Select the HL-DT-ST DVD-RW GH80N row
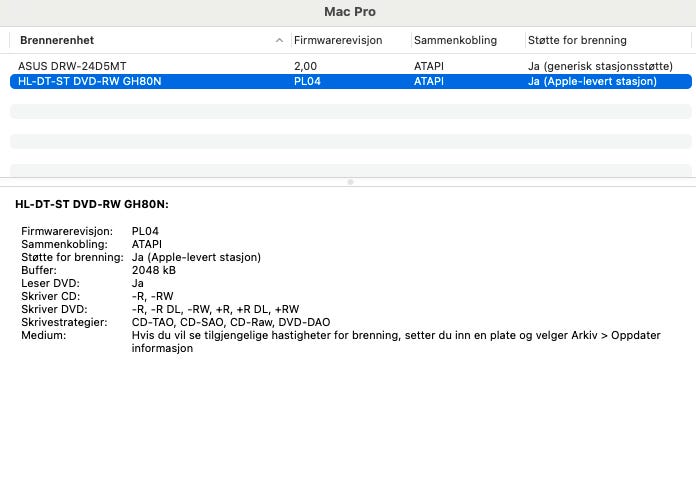Viewport: 696px width, 494px height. click(351, 81)
